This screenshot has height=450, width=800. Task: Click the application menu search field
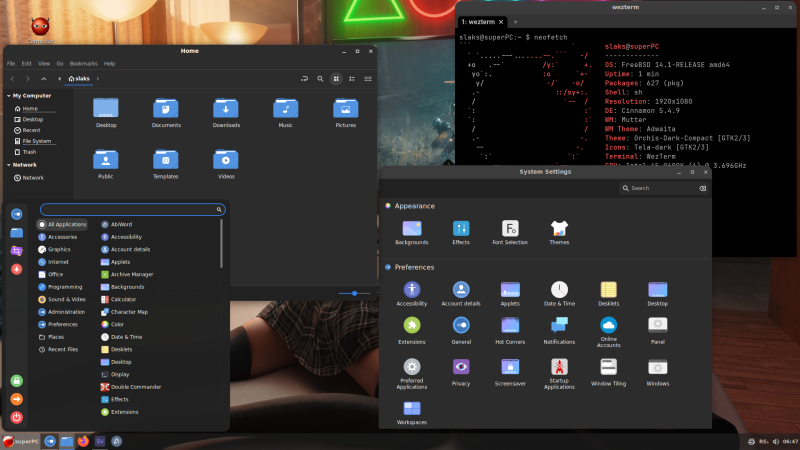click(x=133, y=209)
